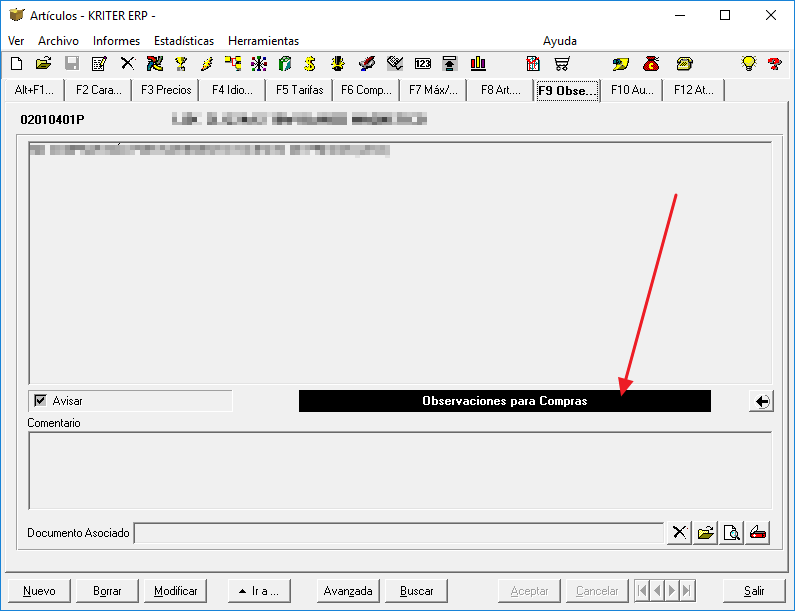Switch to the F10 Au... tab

click(x=632, y=90)
